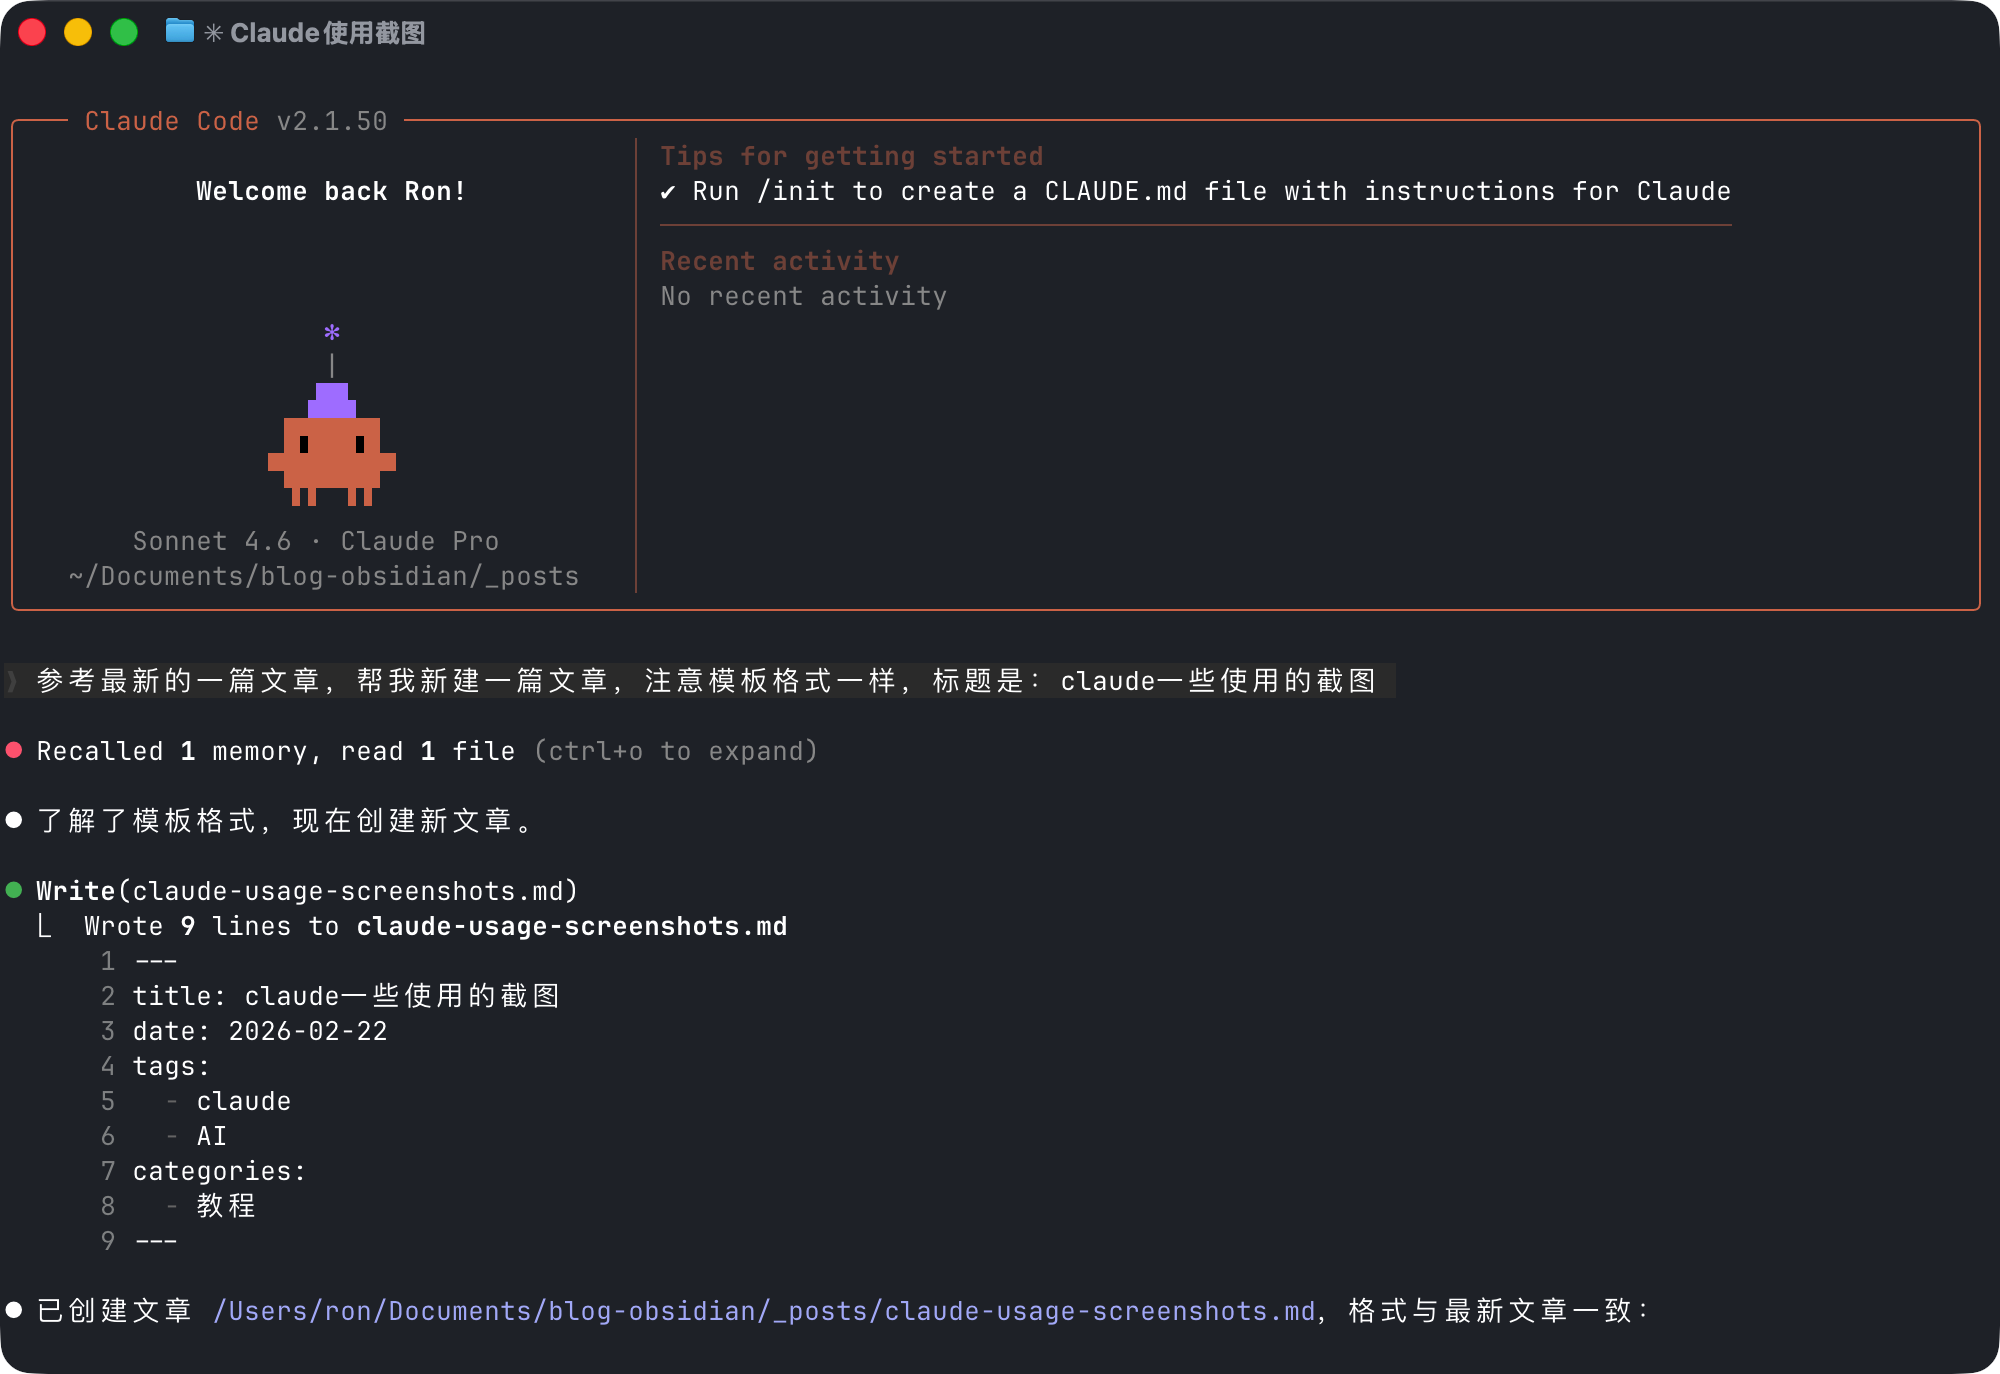Expand the '(ctrl+o to expand)' hint
Screen dimensions: 2000x1374
click(676, 751)
